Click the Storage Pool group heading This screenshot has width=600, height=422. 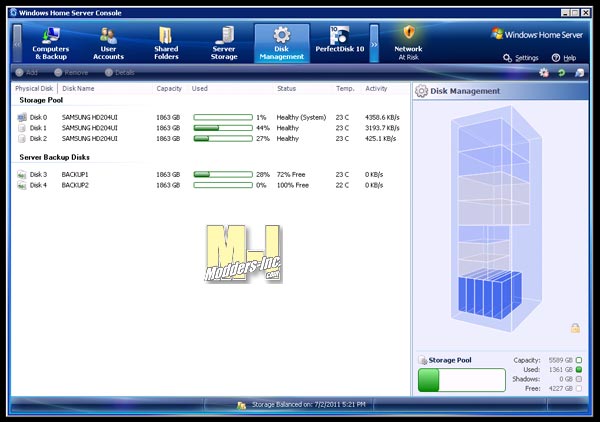coord(41,100)
